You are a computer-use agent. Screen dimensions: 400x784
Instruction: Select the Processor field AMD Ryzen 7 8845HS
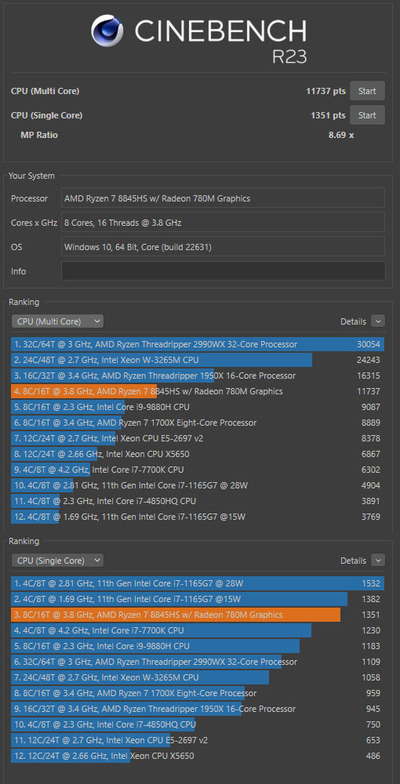[x=223, y=198]
